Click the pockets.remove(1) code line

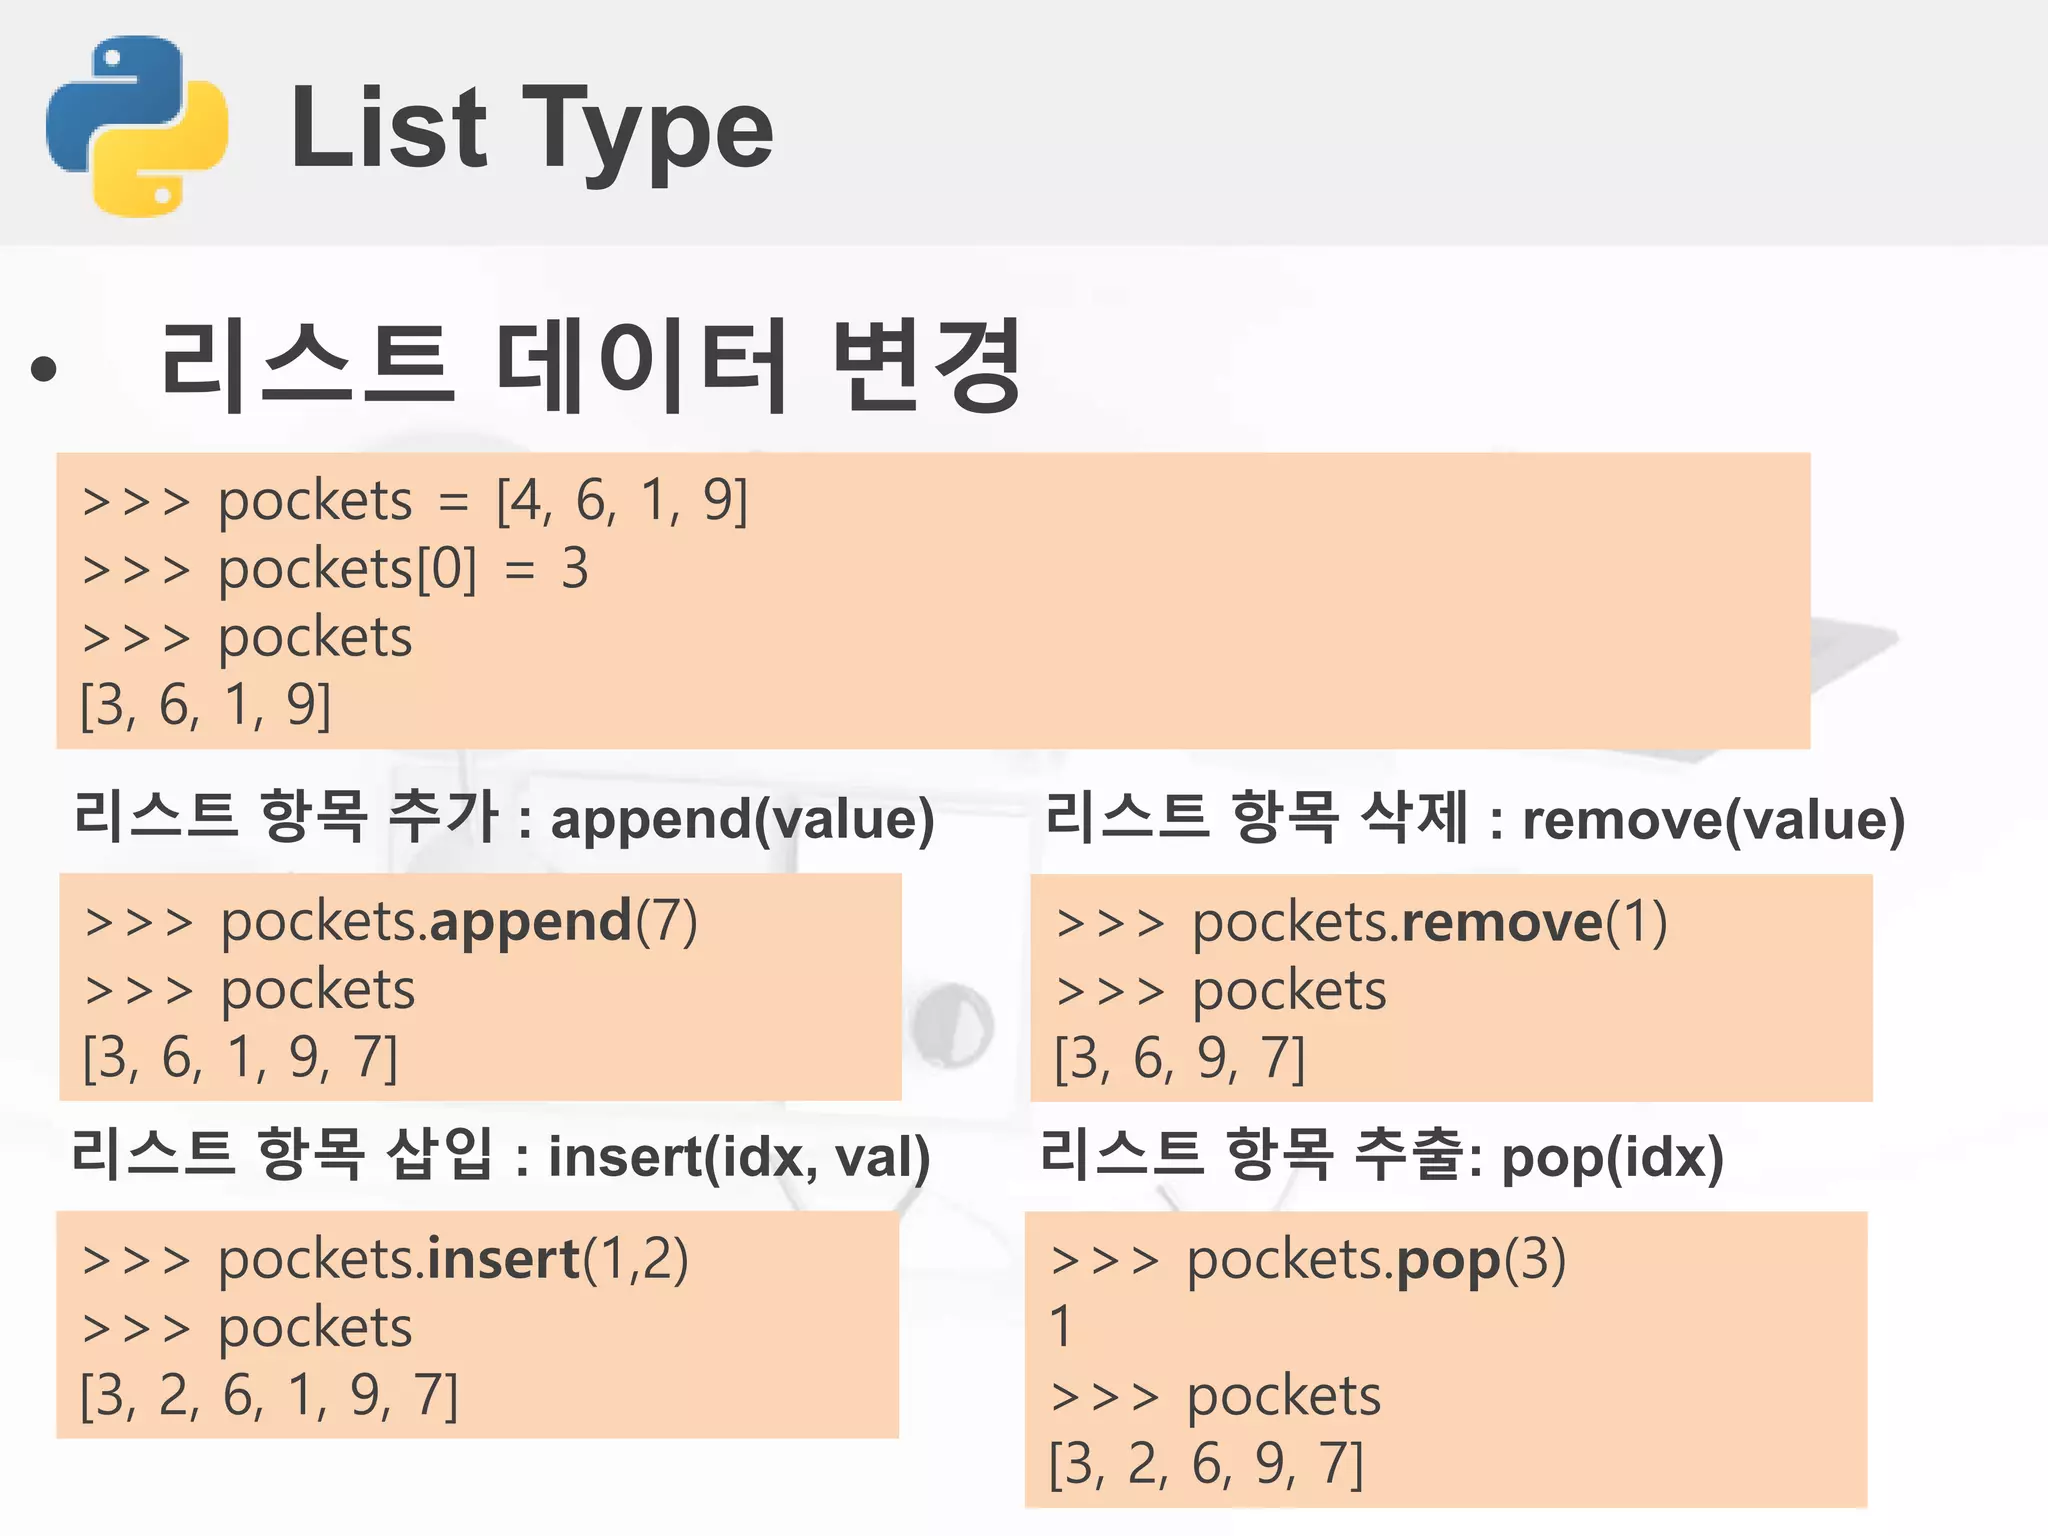1361,922
